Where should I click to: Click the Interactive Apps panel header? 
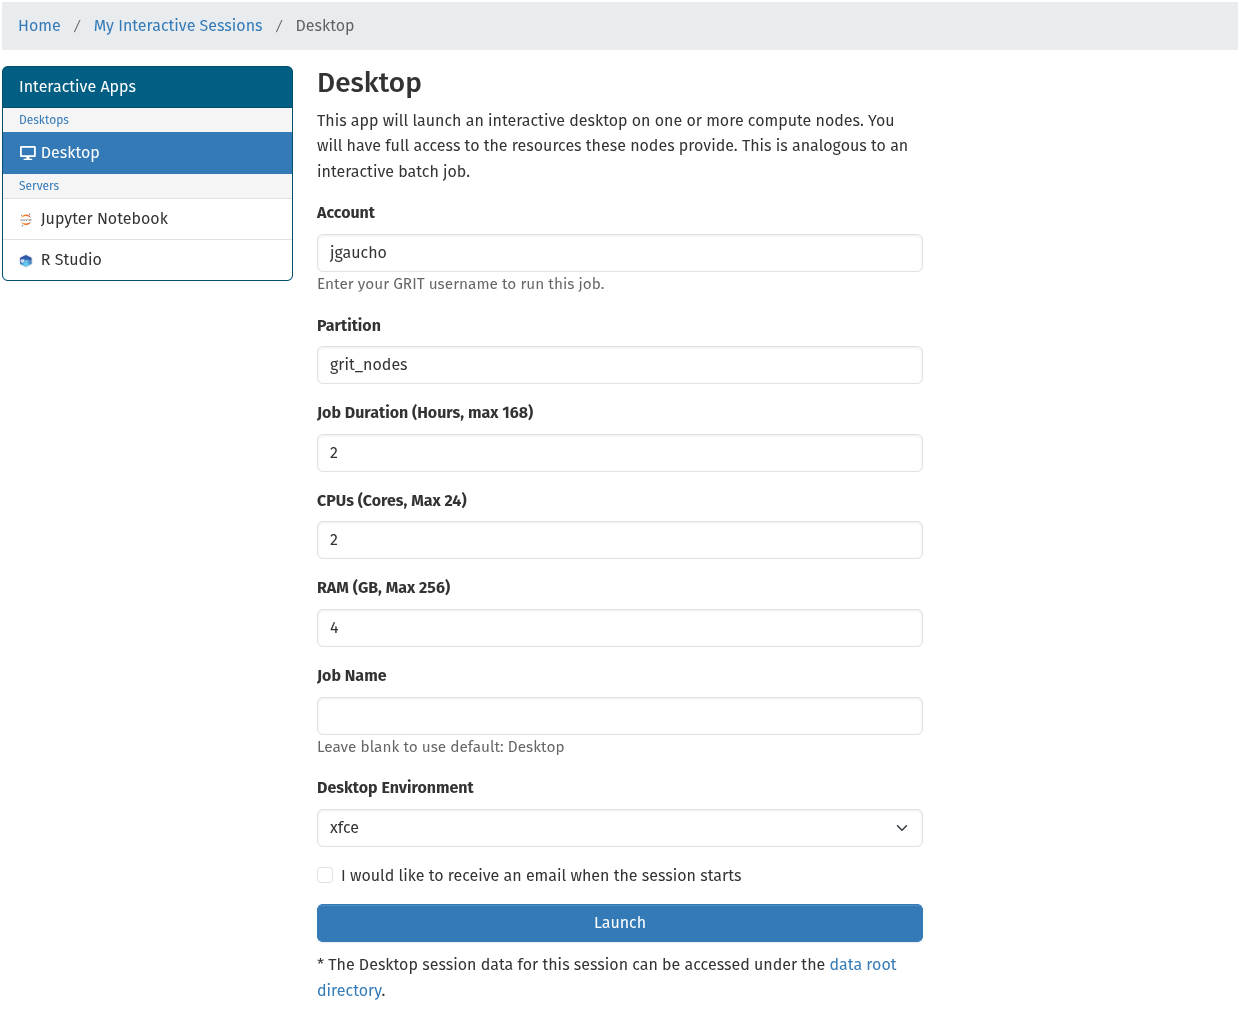click(x=147, y=87)
